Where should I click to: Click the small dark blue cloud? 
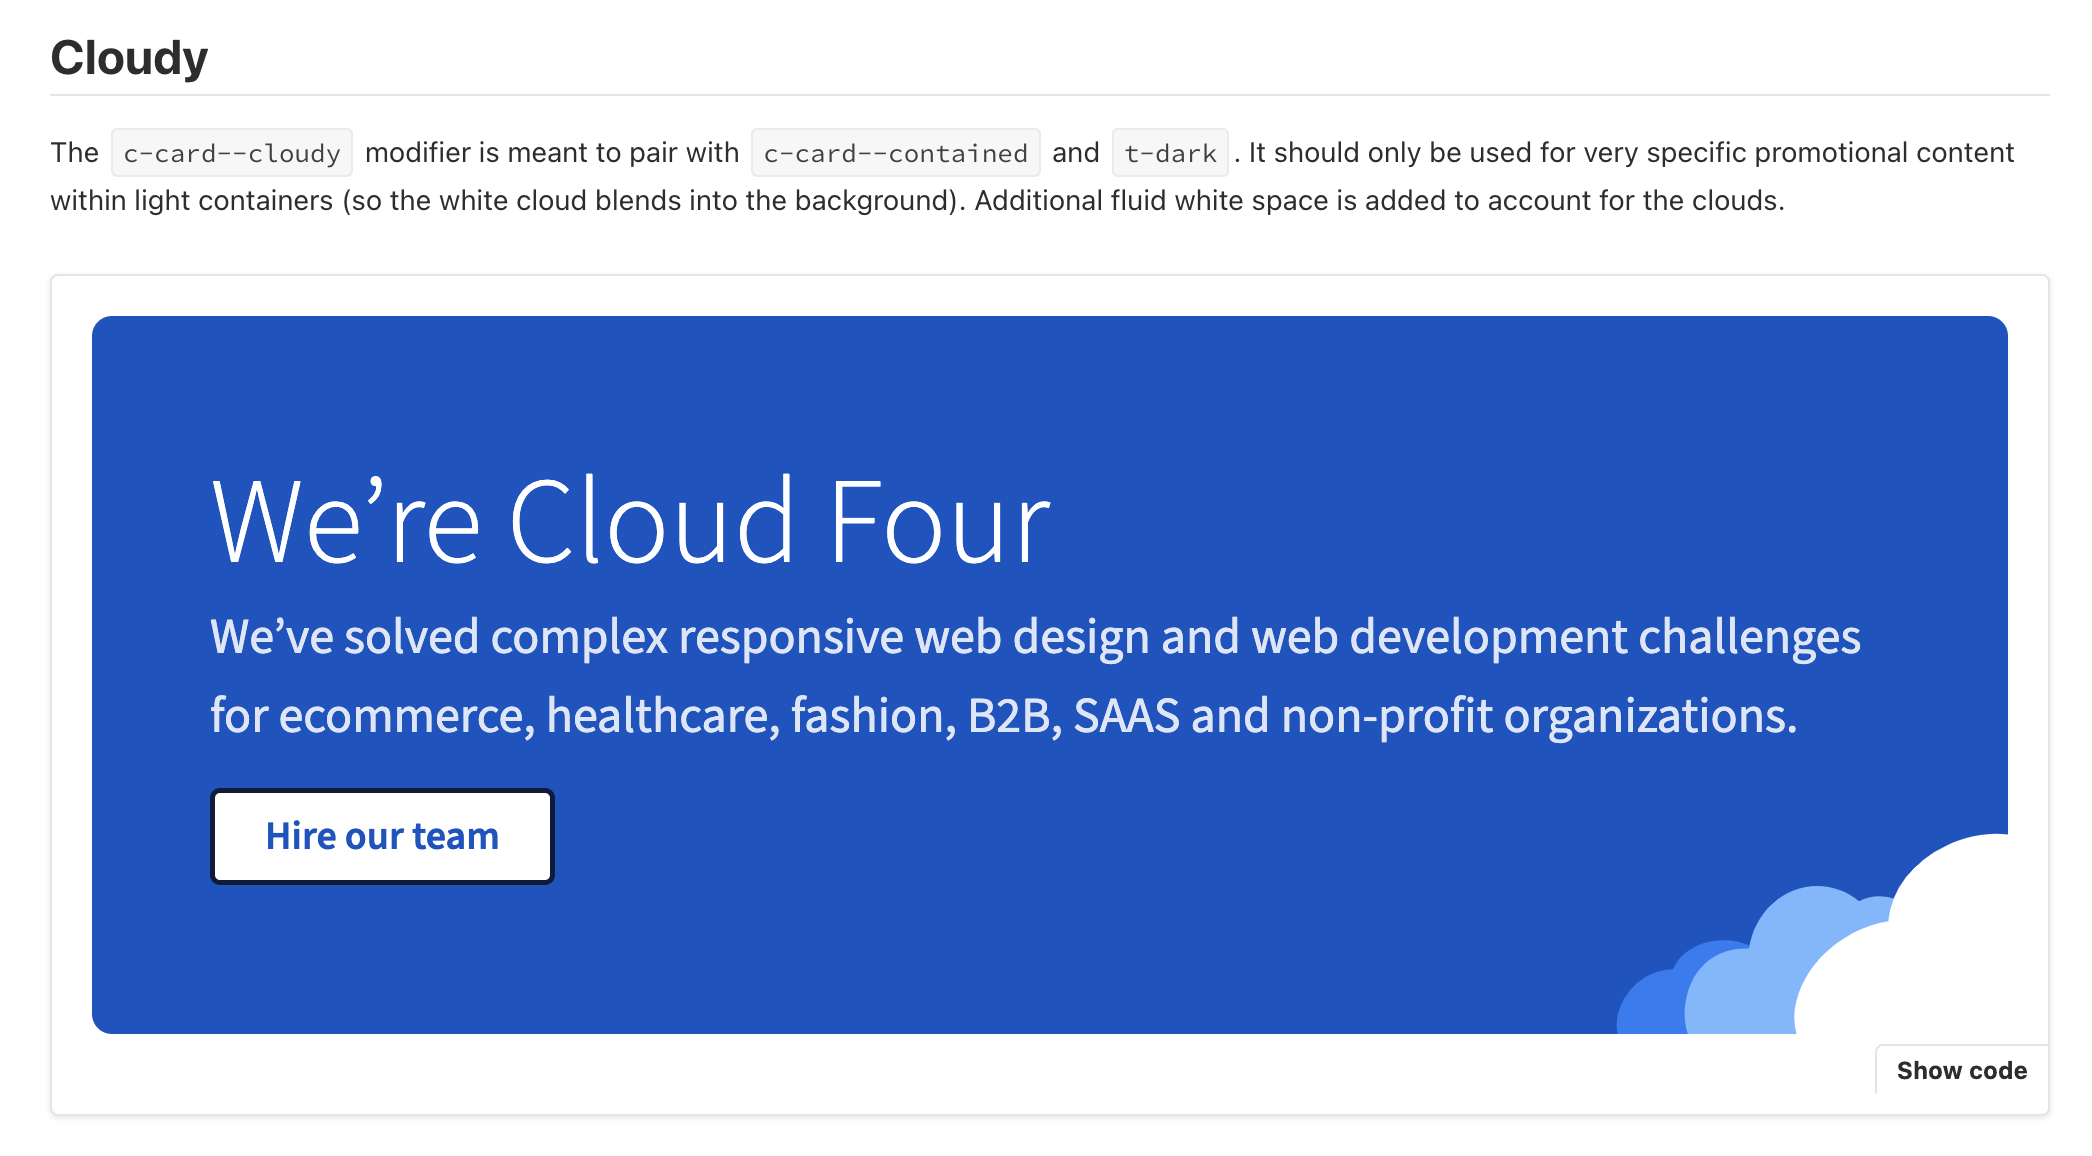[1650, 1005]
